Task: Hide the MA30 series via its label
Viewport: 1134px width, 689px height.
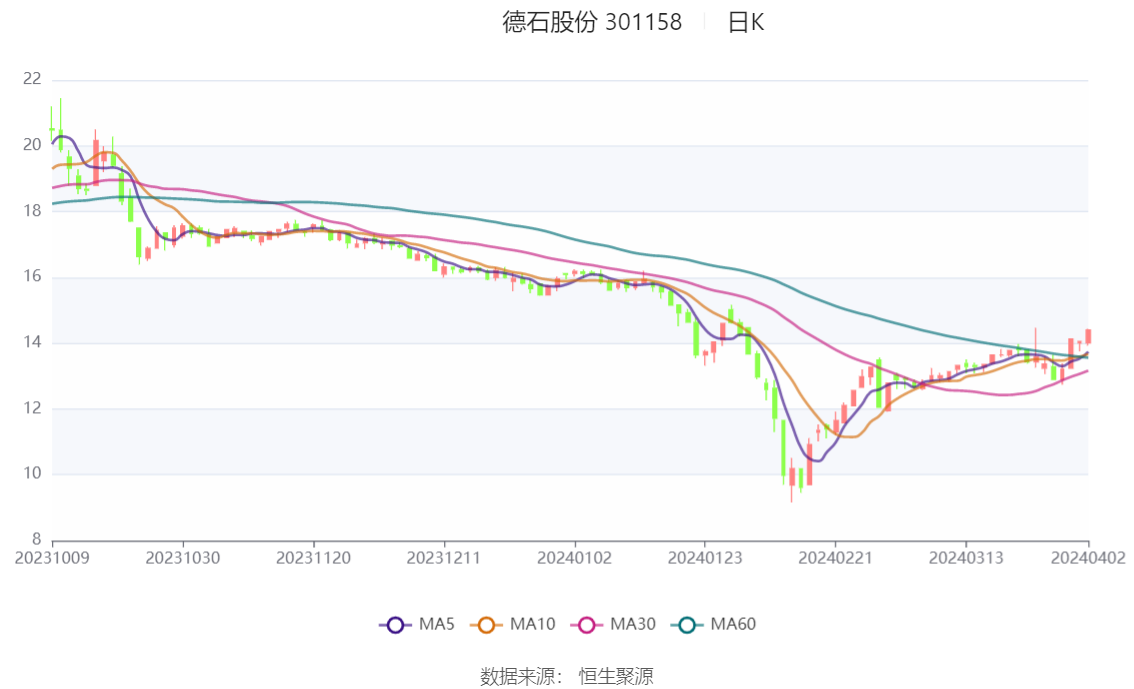Action: [x=632, y=625]
